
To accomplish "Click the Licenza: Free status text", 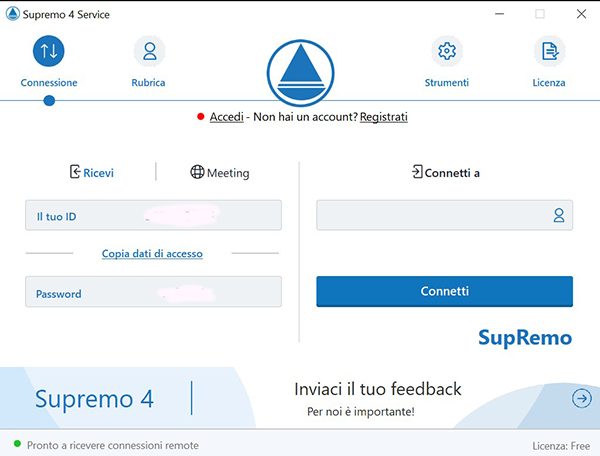I will click(x=561, y=446).
